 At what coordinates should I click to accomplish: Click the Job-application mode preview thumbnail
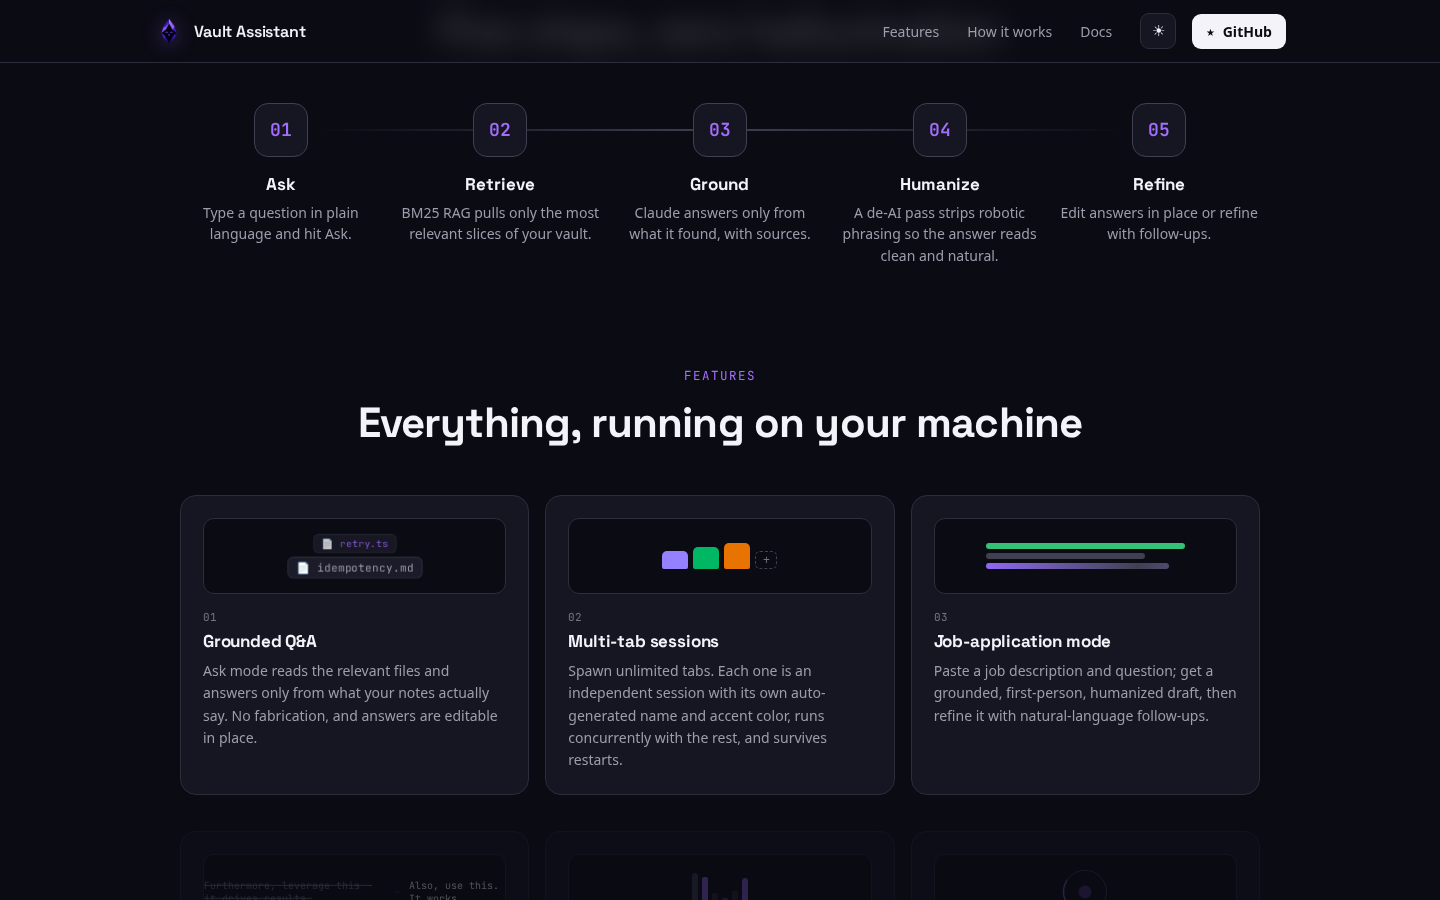[1085, 556]
